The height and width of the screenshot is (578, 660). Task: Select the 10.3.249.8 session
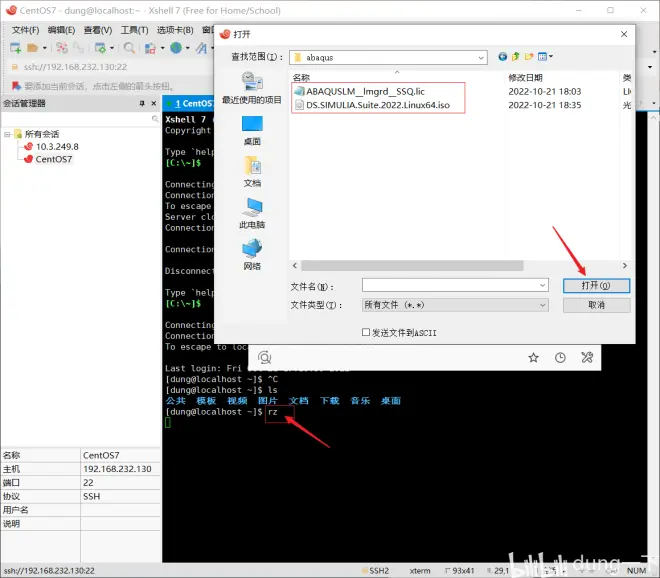coord(57,147)
